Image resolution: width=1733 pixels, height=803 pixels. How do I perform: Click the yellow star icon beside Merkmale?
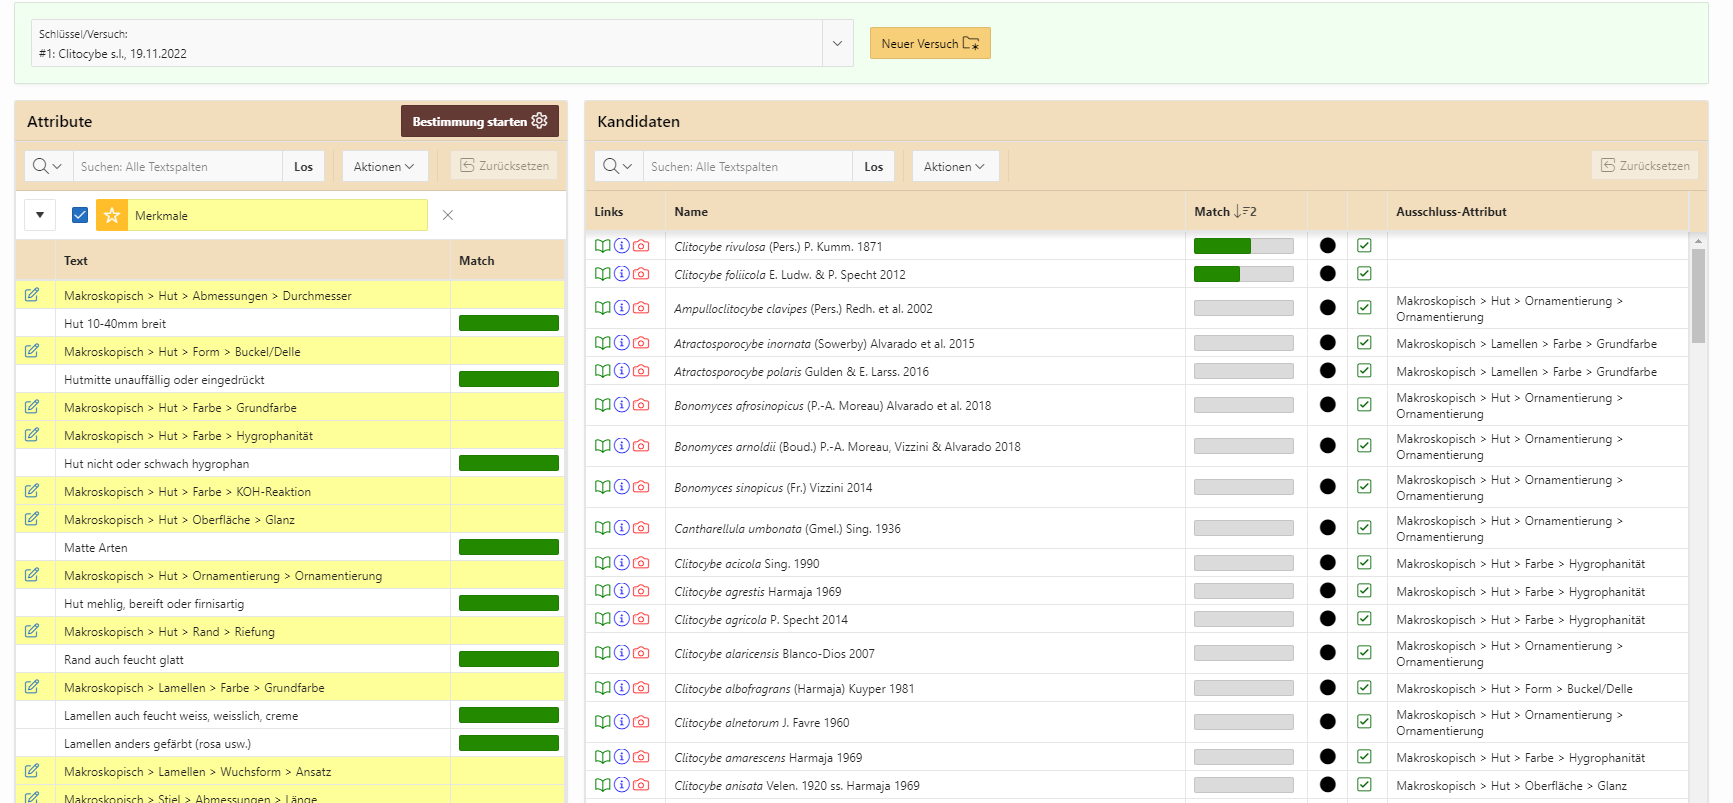(112, 215)
